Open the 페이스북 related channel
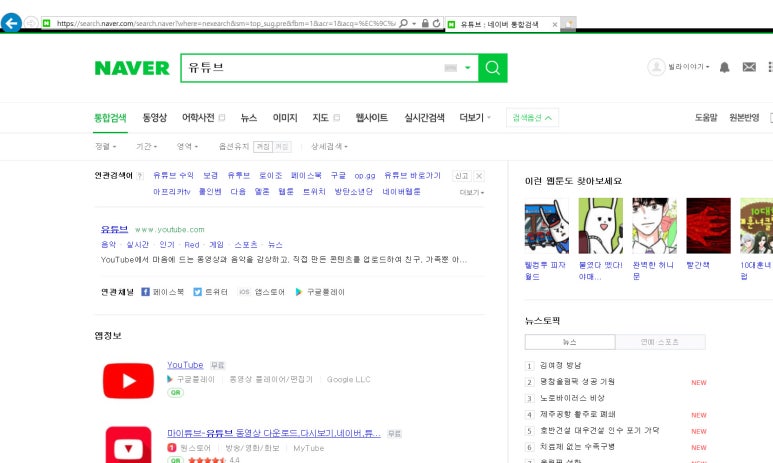773x463 pixels. (163, 292)
